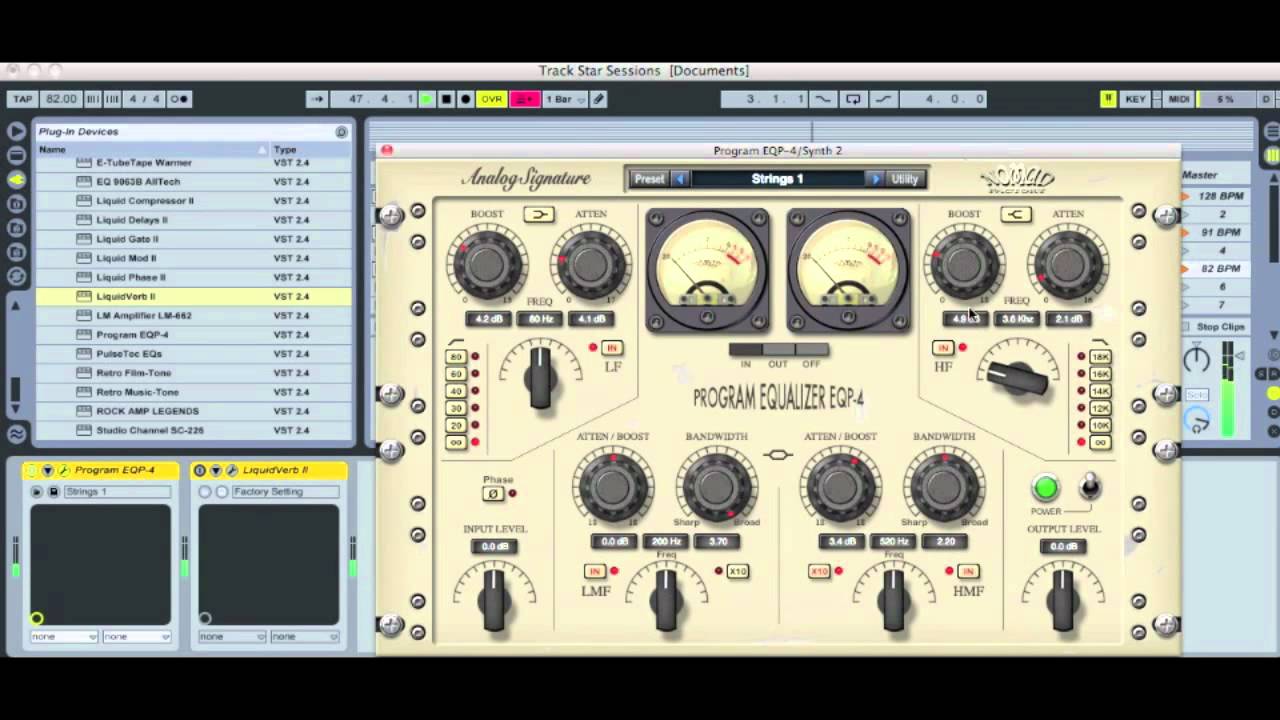Click the browser triangle icon at sidebar top

(x=16, y=131)
